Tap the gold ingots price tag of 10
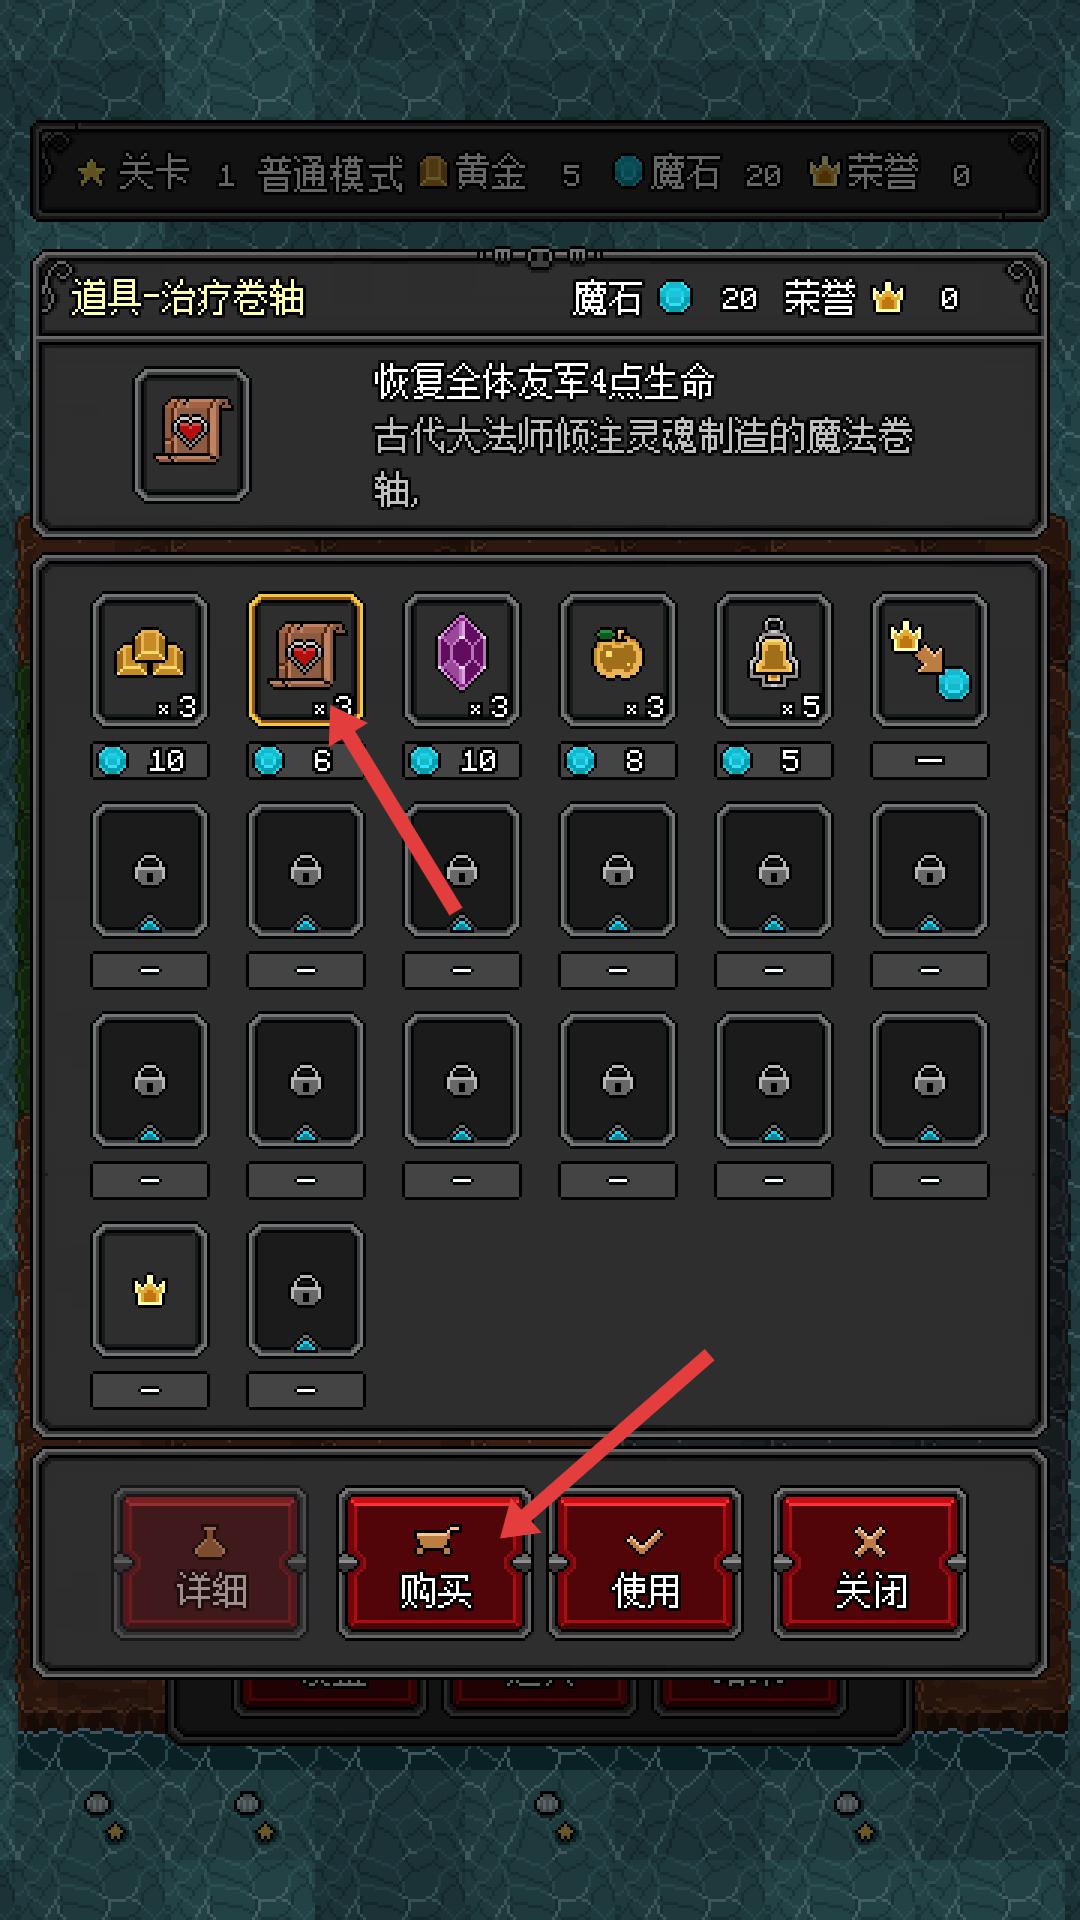1080x1920 pixels. pos(150,761)
